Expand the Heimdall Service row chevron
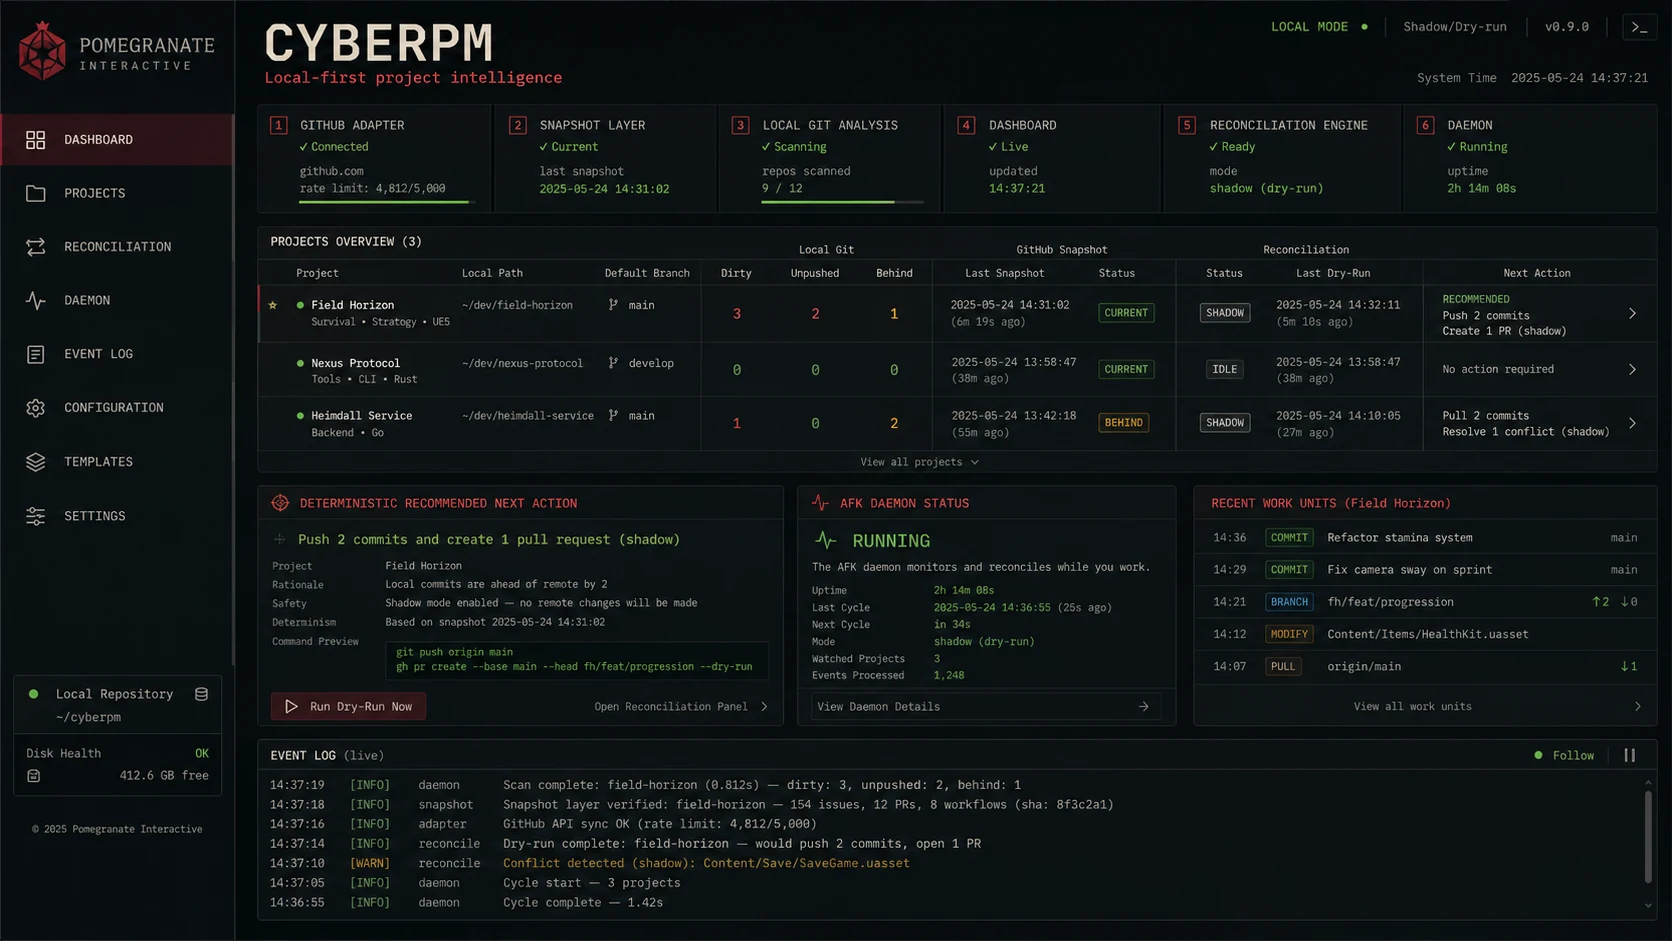This screenshot has width=1672, height=941. tap(1632, 423)
